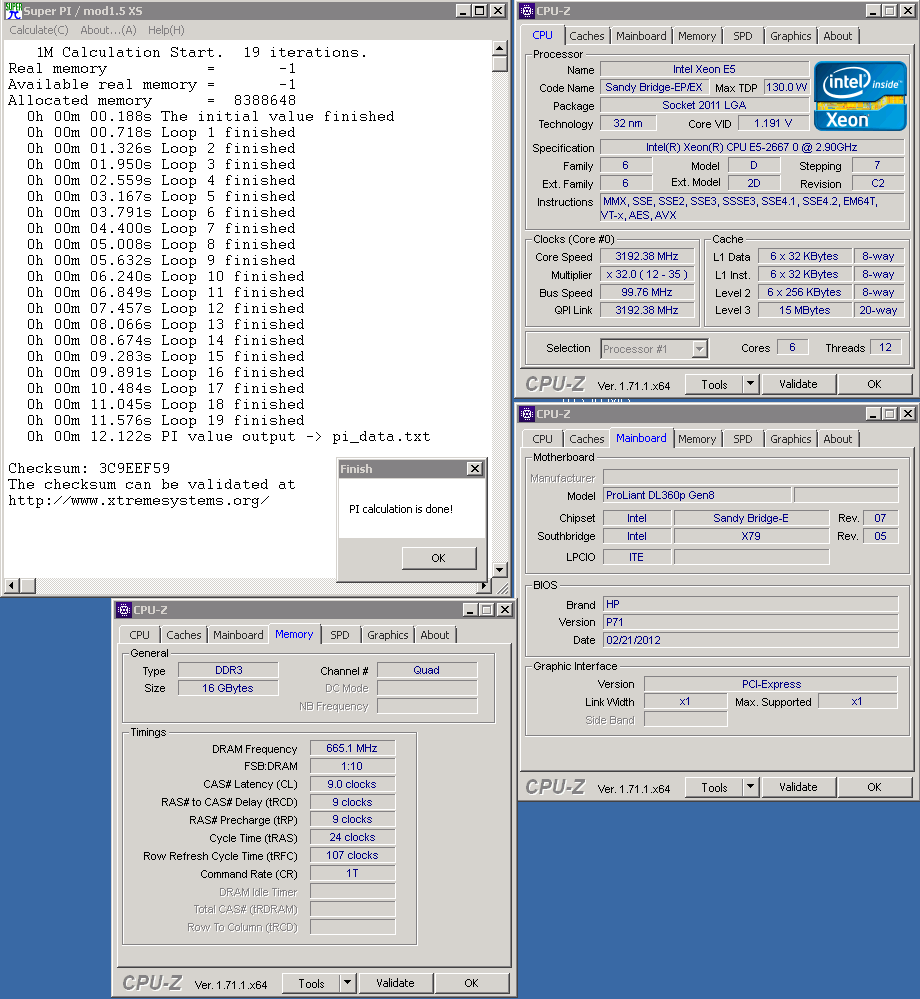Click Tools button in Memory CPU-Z window
This screenshot has height=999, width=920.
(311, 984)
